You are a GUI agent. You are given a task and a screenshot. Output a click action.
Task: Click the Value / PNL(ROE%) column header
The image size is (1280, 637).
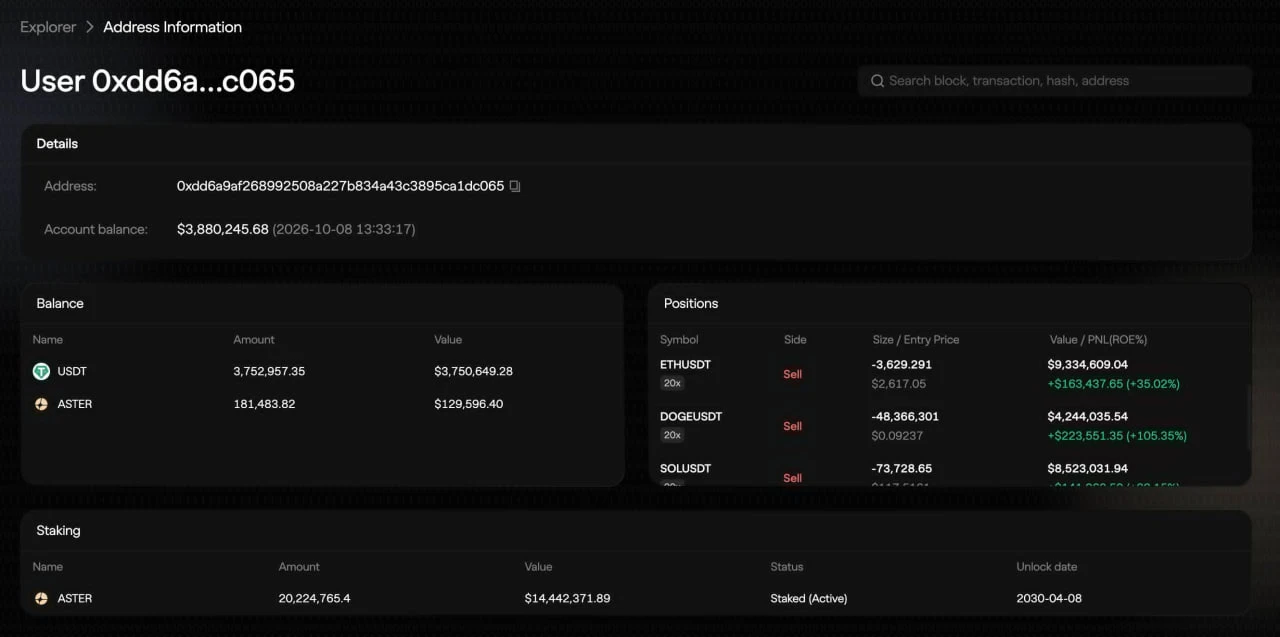(1098, 340)
